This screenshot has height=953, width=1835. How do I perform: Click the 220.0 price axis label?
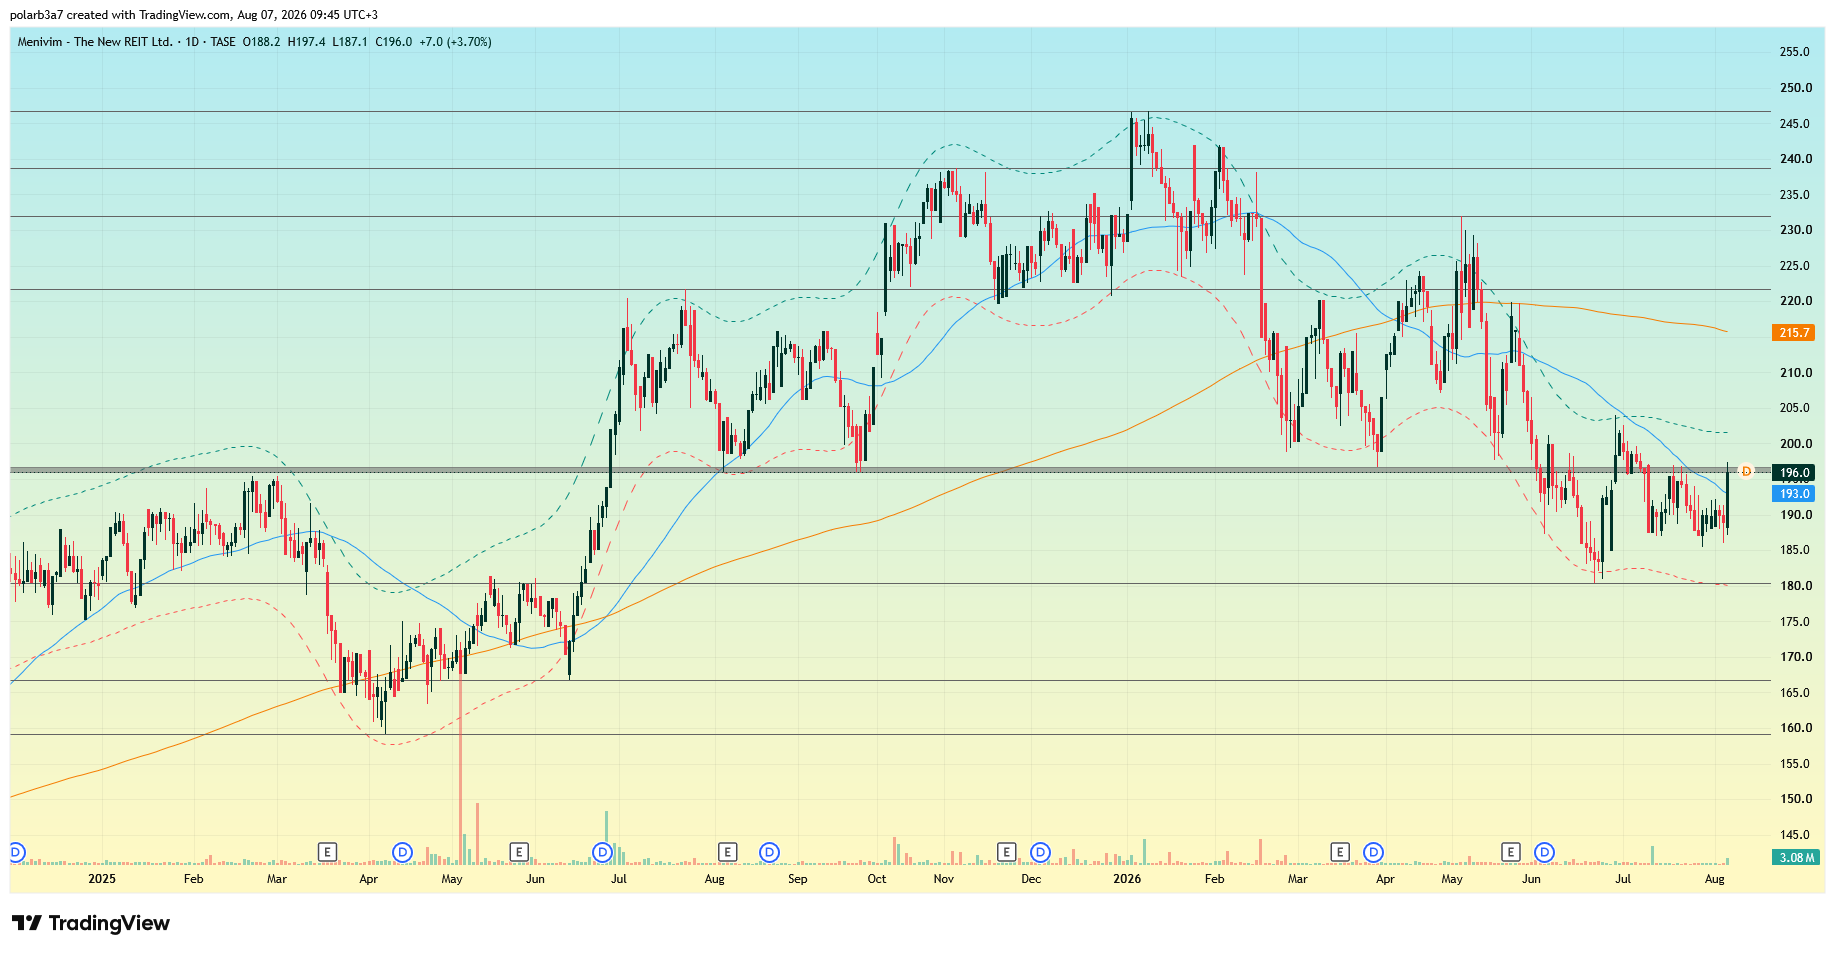(x=1795, y=301)
